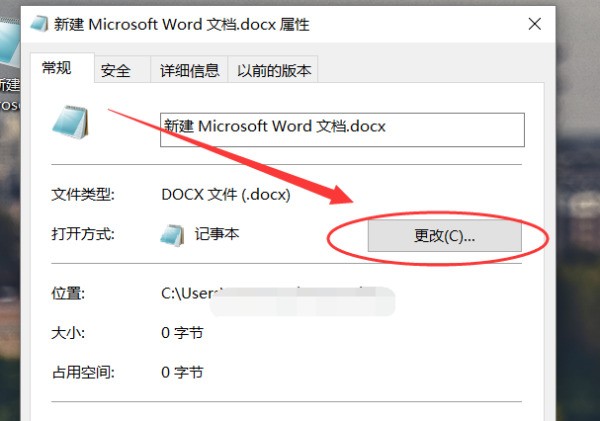Show the 以前的版本 tab
600x421 pixels.
tap(274, 70)
